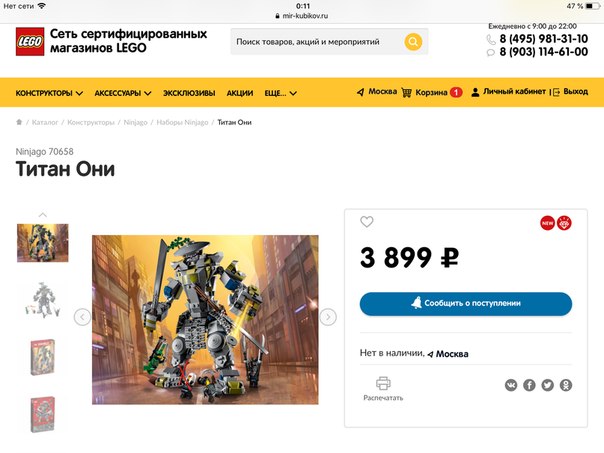Share the product on Facebook

point(529,385)
